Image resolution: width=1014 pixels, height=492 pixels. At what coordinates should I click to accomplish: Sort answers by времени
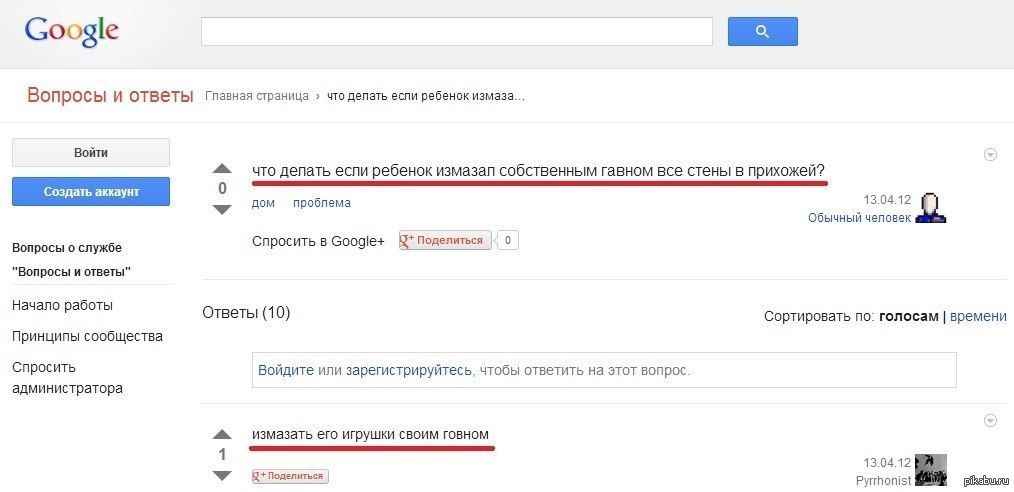click(x=978, y=316)
